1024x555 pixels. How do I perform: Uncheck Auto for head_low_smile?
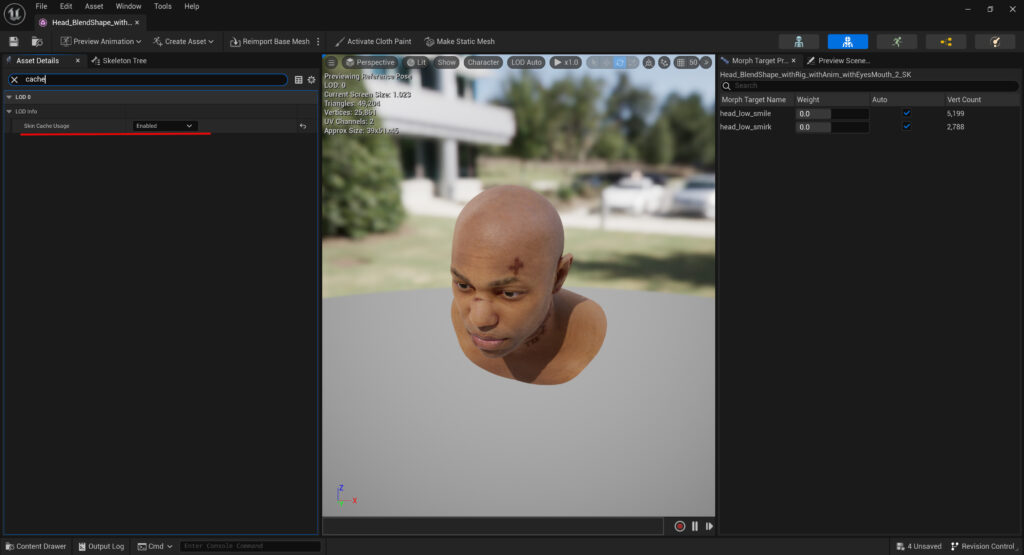tap(906, 114)
